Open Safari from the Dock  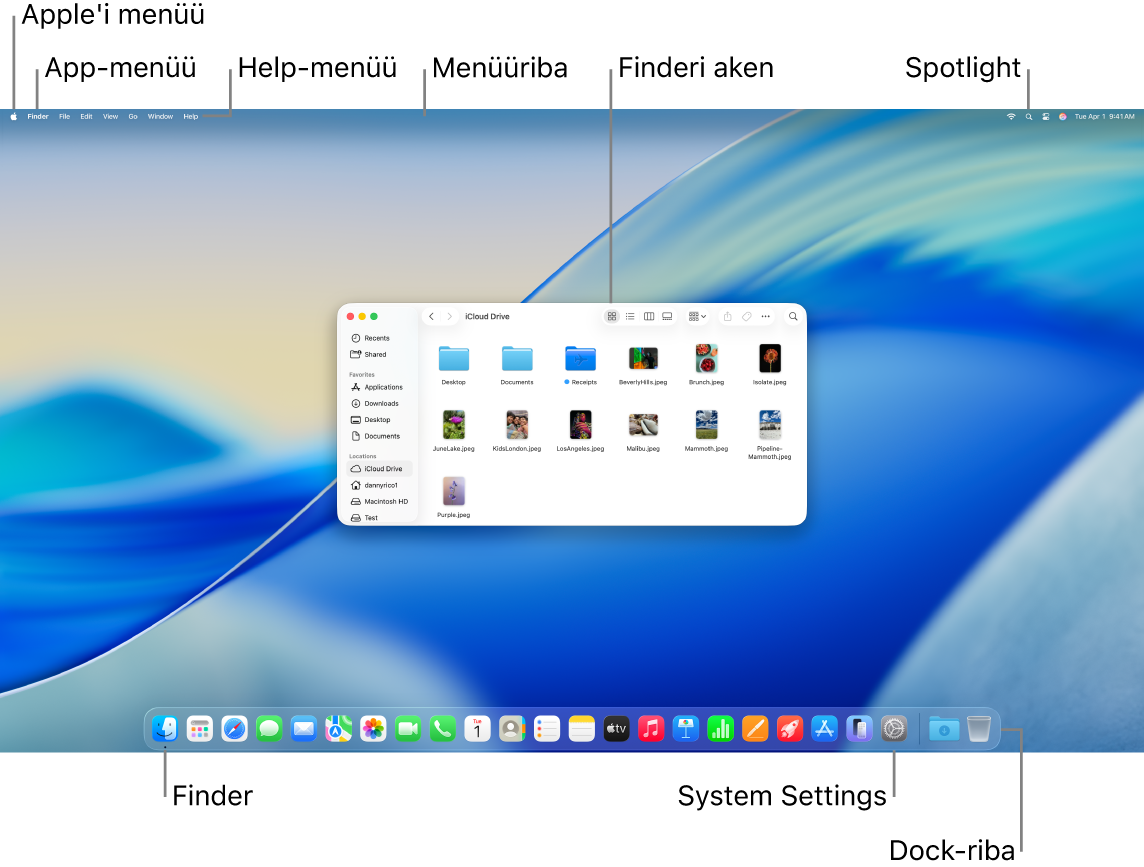click(234, 729)
